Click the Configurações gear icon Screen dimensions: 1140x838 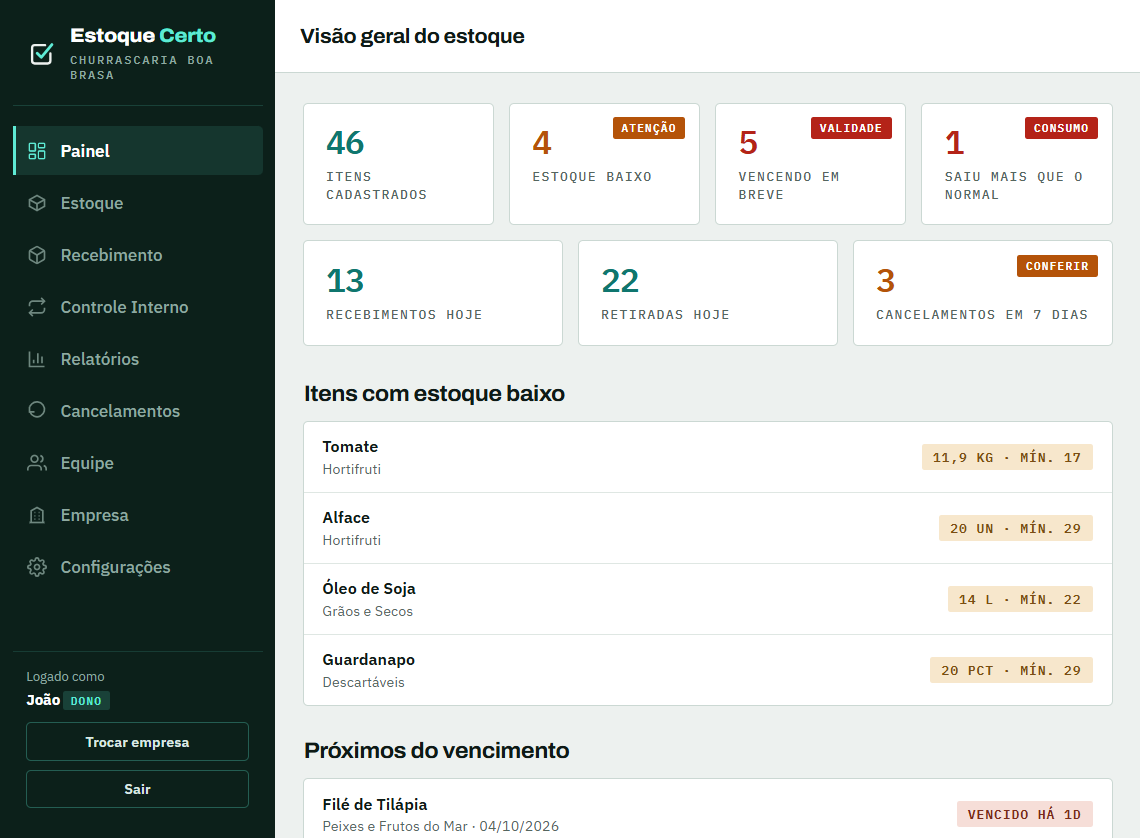(x=37, y=567)
